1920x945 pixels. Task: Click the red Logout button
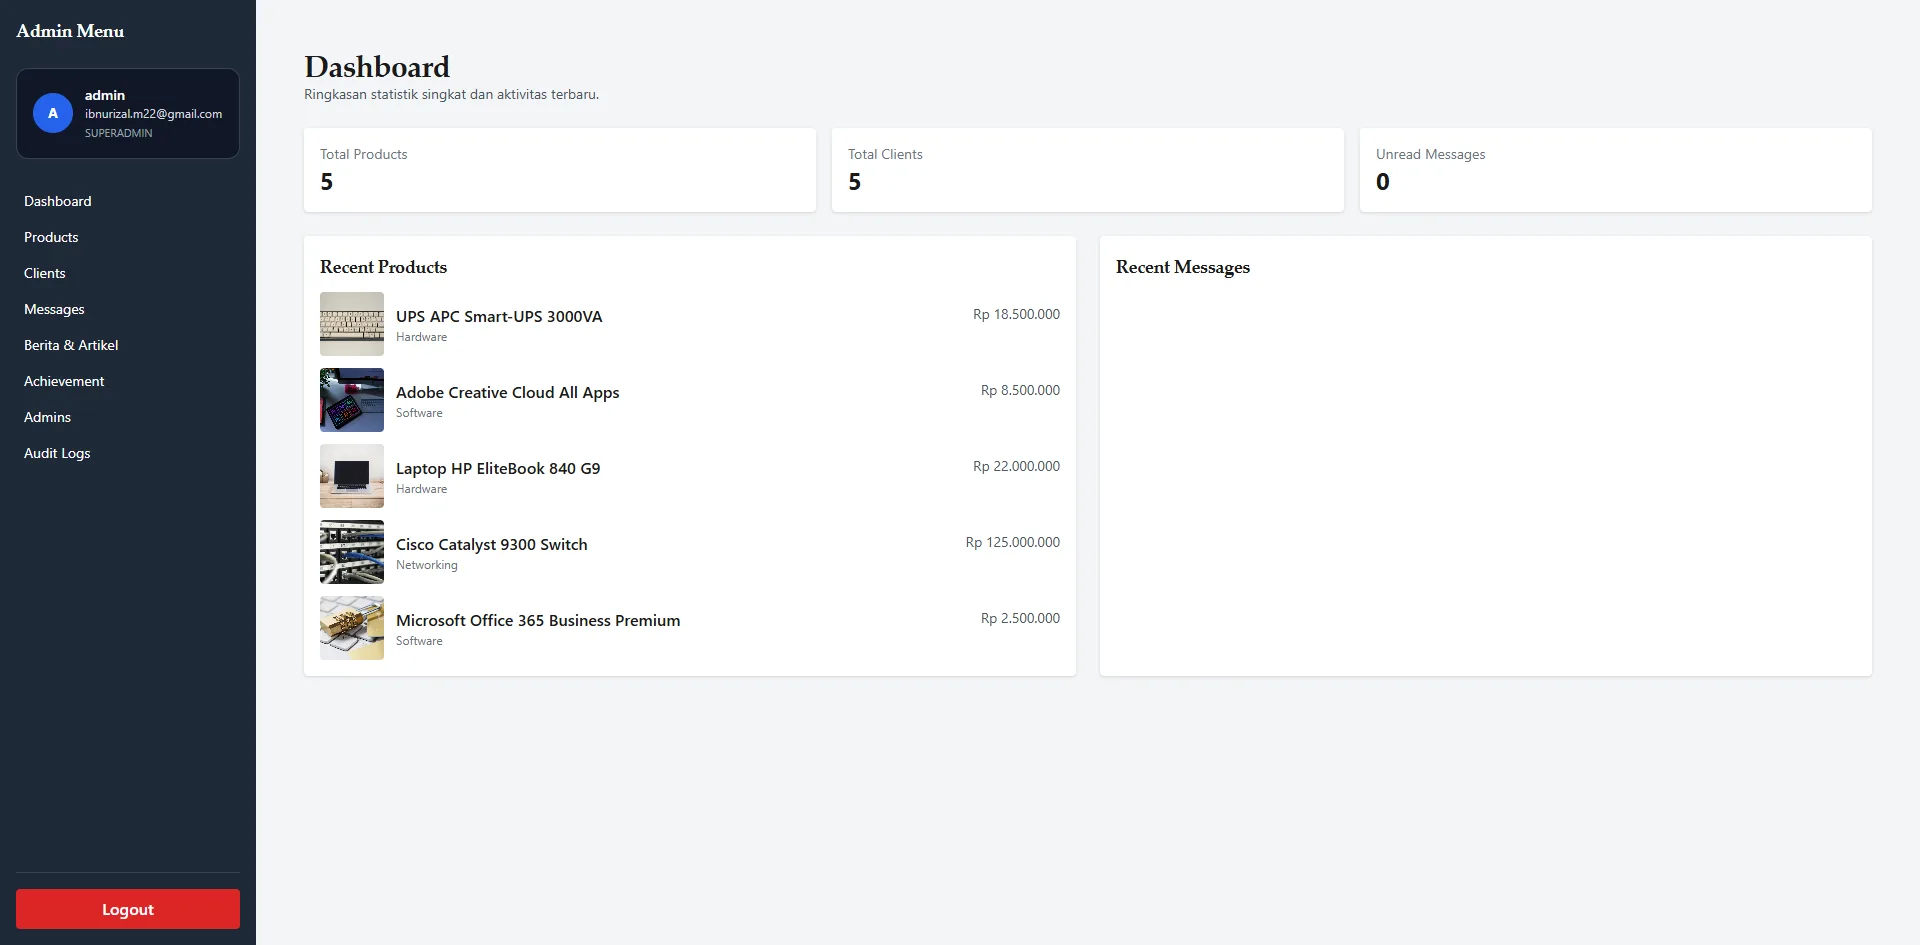click(128, 909)
